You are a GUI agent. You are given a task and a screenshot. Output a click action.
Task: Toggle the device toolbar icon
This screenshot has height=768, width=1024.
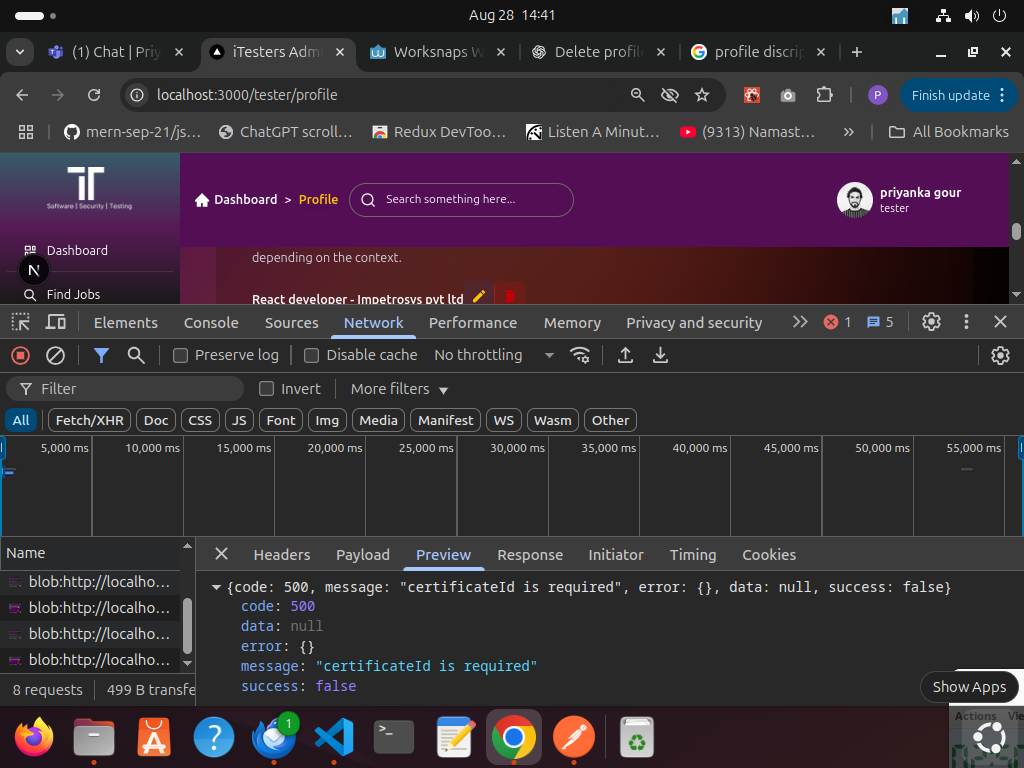(56, 322)
